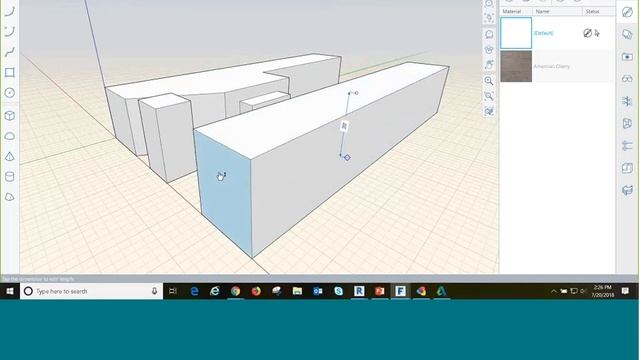
Task: Open PowerPoint from taskbar
Action: point(380,291)
